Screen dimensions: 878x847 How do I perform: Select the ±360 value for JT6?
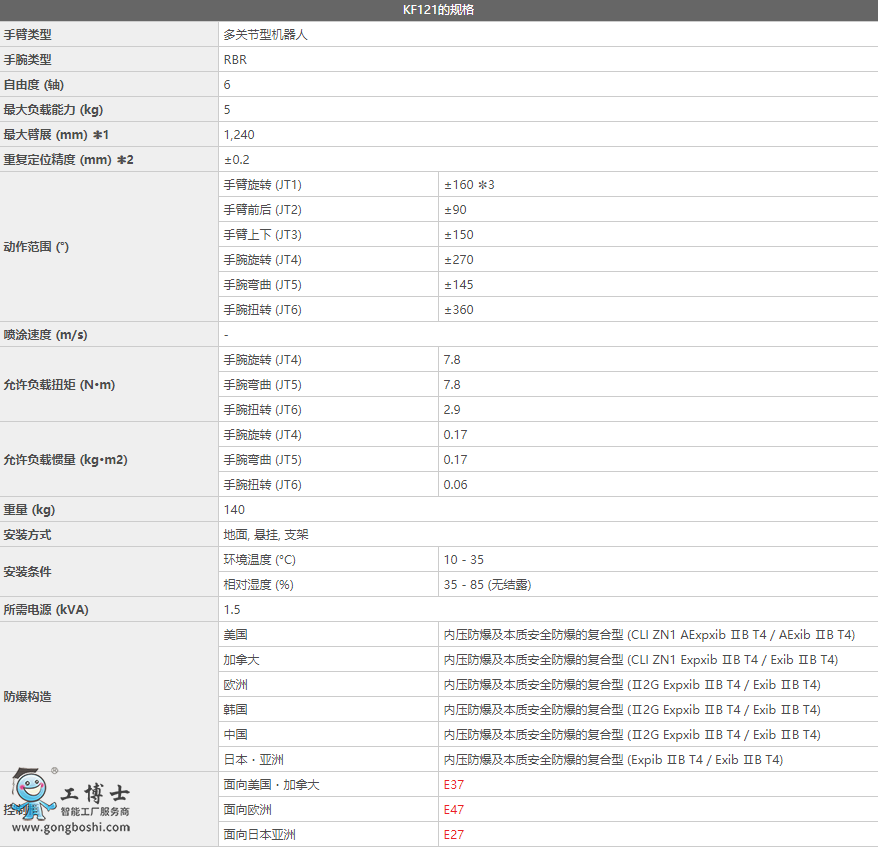tap(459, 310)
